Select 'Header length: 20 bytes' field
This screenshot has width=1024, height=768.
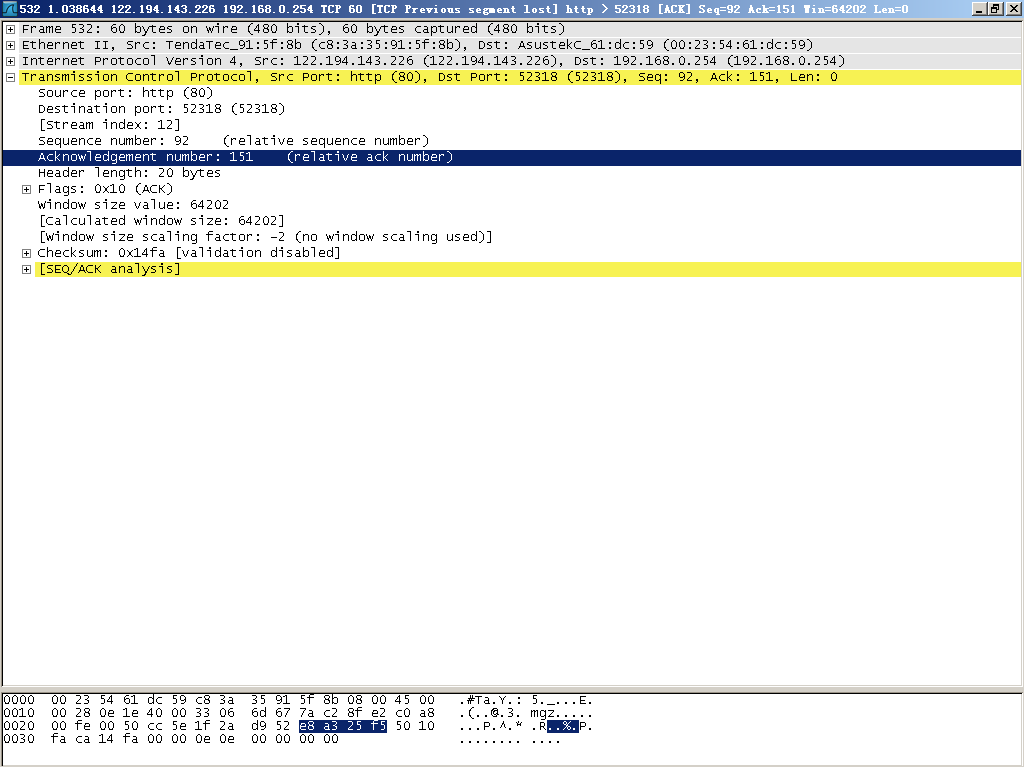(x=129, y=173)
